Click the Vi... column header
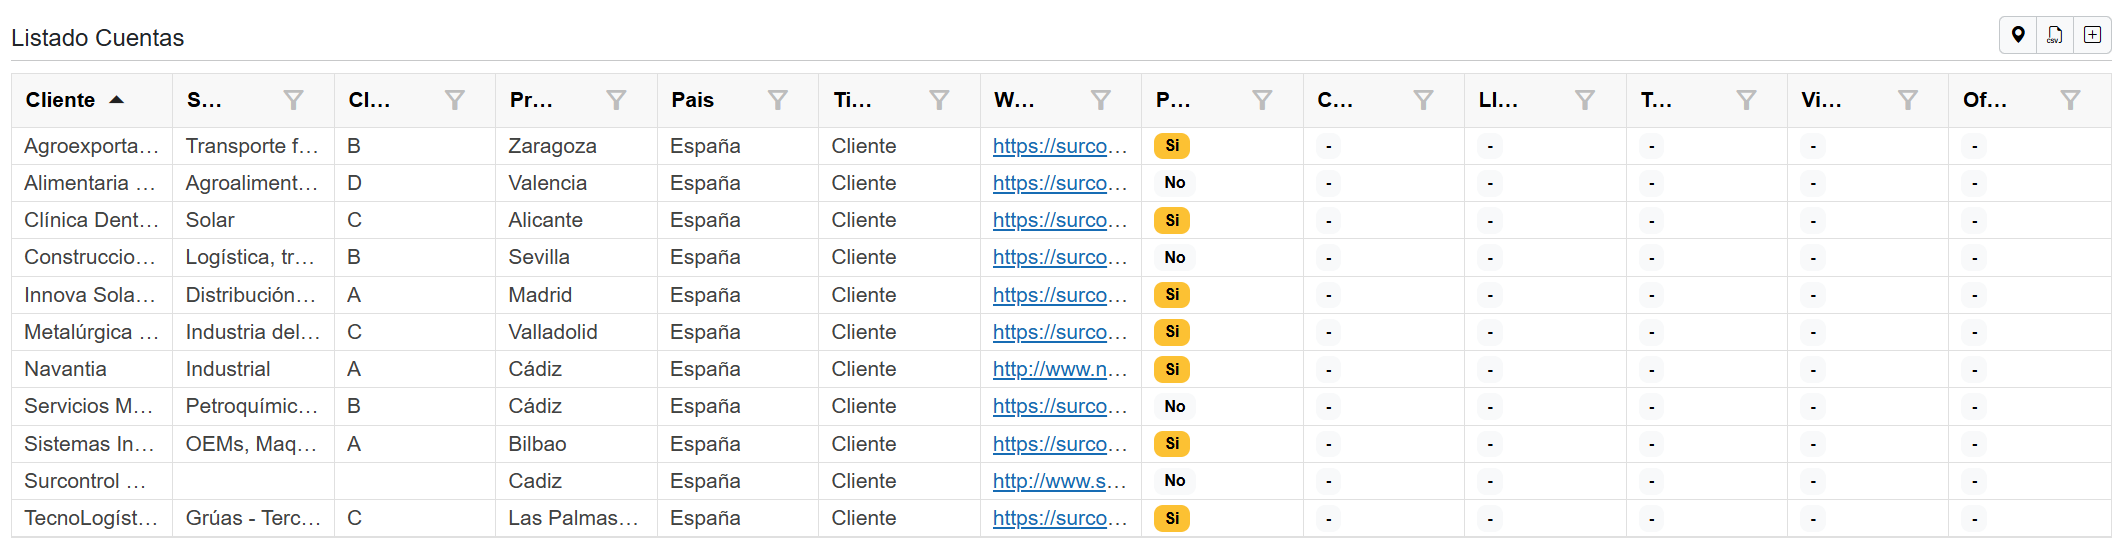Viewport: 2124px width, 550px height. 1821,100
